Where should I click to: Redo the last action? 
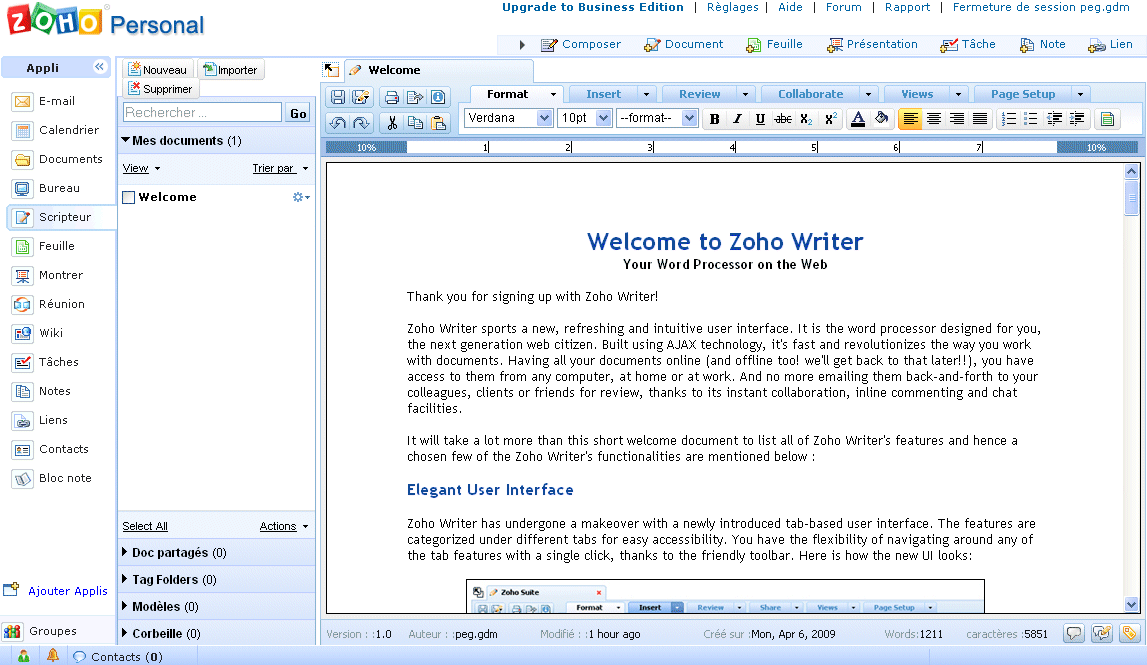[361, 123]
